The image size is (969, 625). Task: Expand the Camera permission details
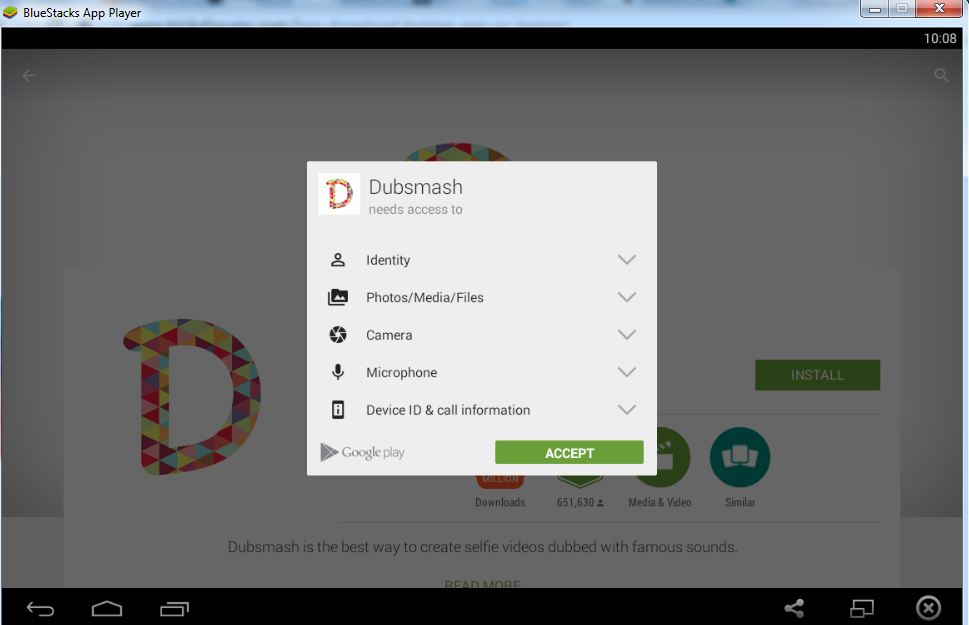point(627,335)
